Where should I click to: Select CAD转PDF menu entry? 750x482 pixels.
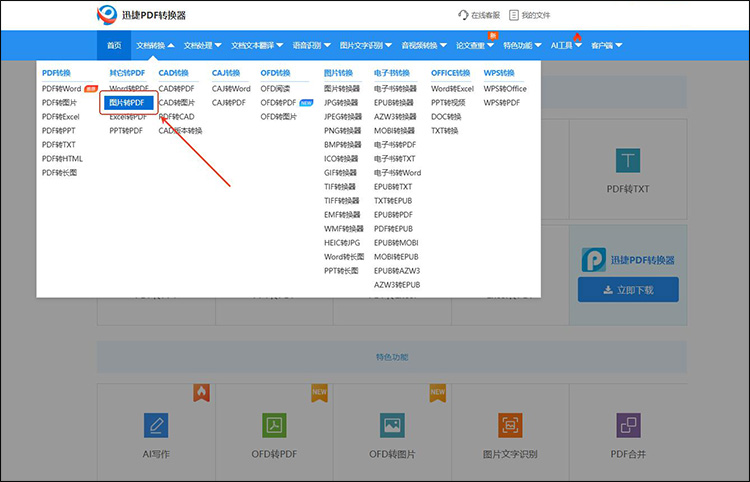[x=176, y=89]
